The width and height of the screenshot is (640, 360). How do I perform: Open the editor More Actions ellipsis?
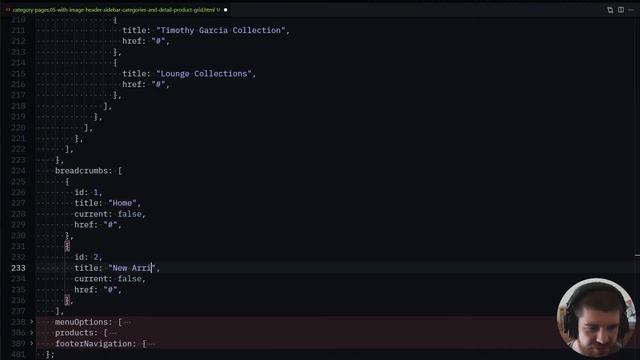[631, 10]
